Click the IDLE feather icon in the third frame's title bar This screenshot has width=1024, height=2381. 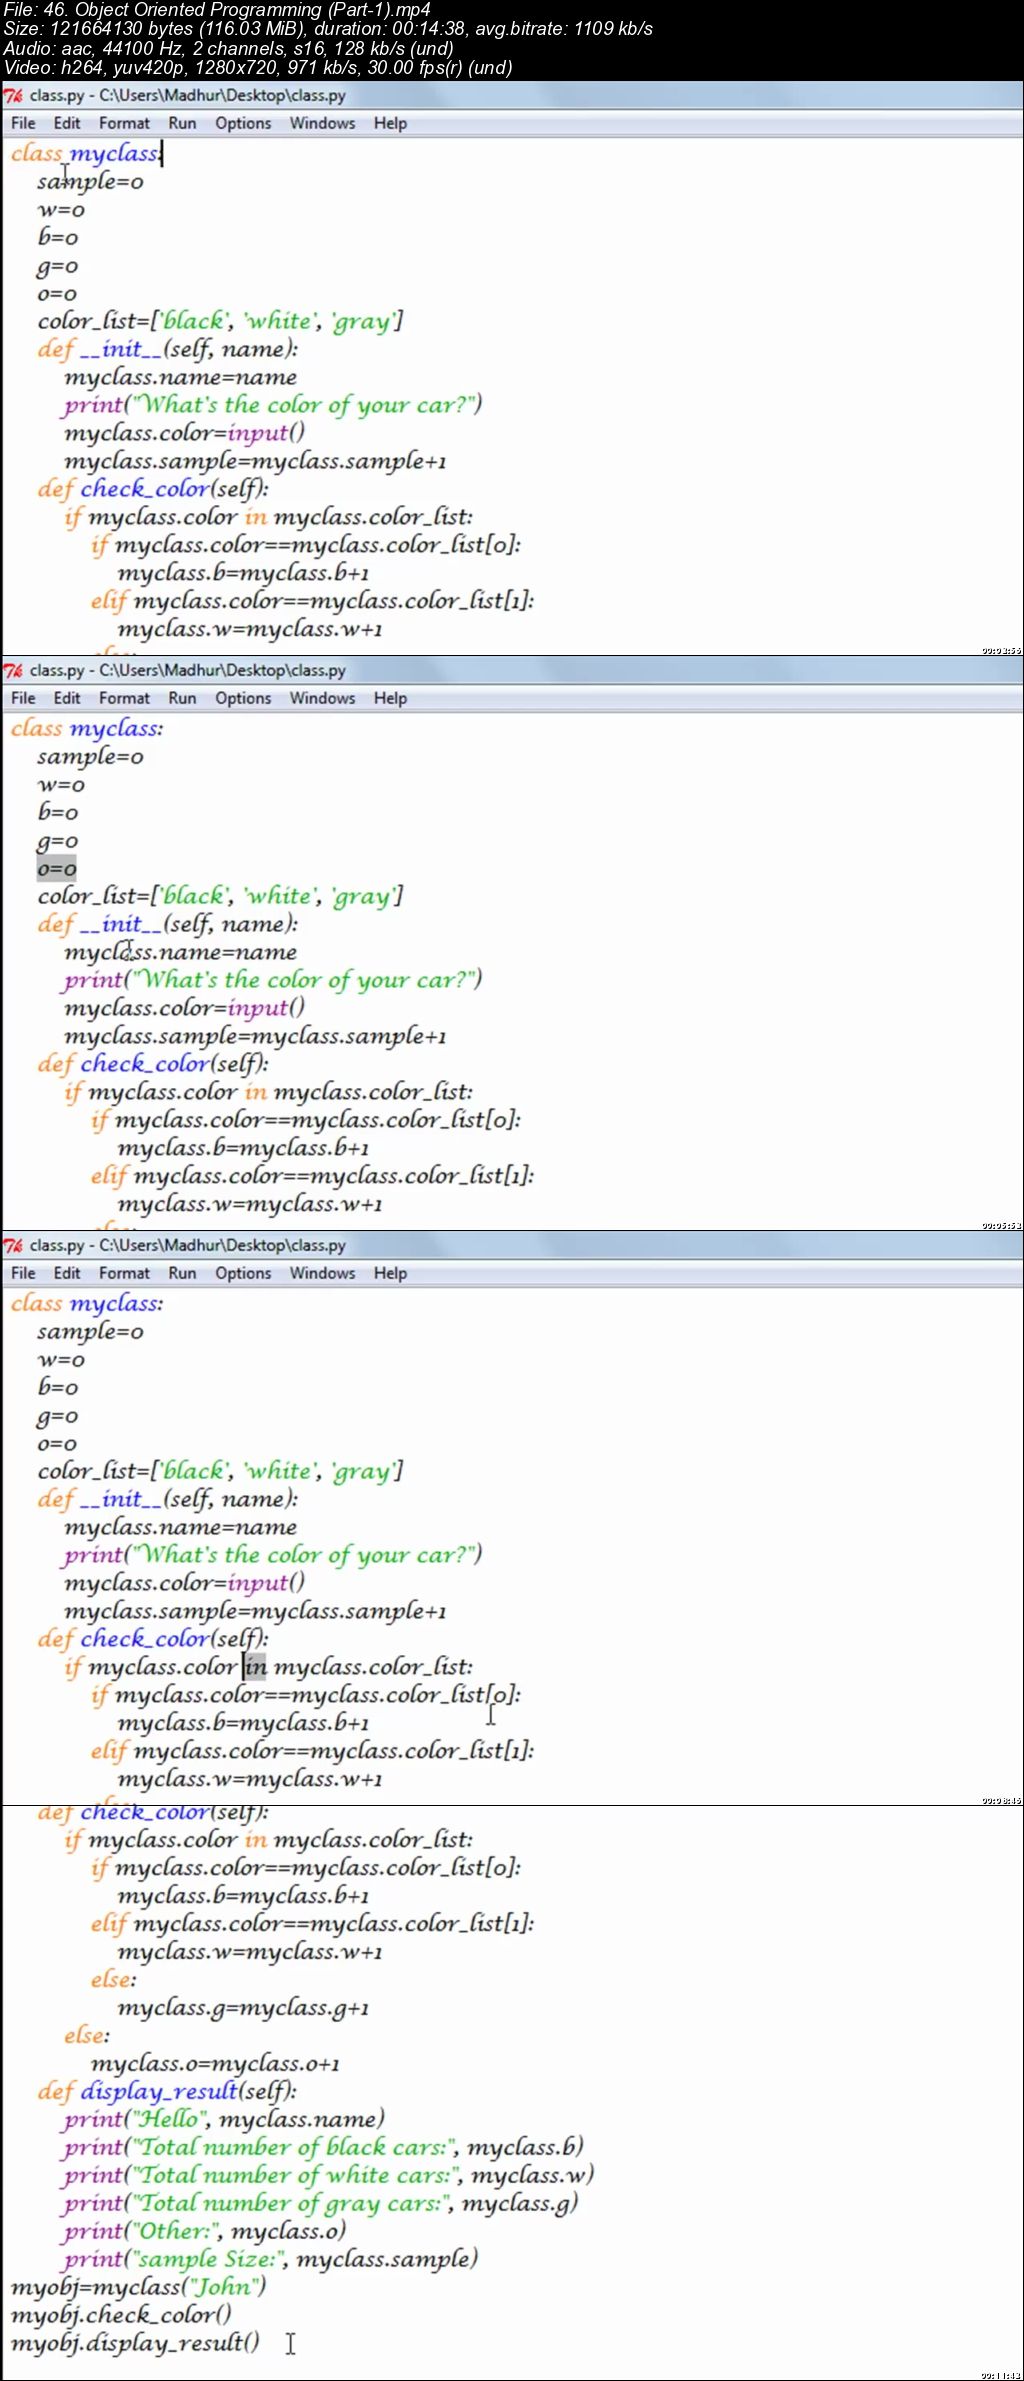click(13, 1246)
